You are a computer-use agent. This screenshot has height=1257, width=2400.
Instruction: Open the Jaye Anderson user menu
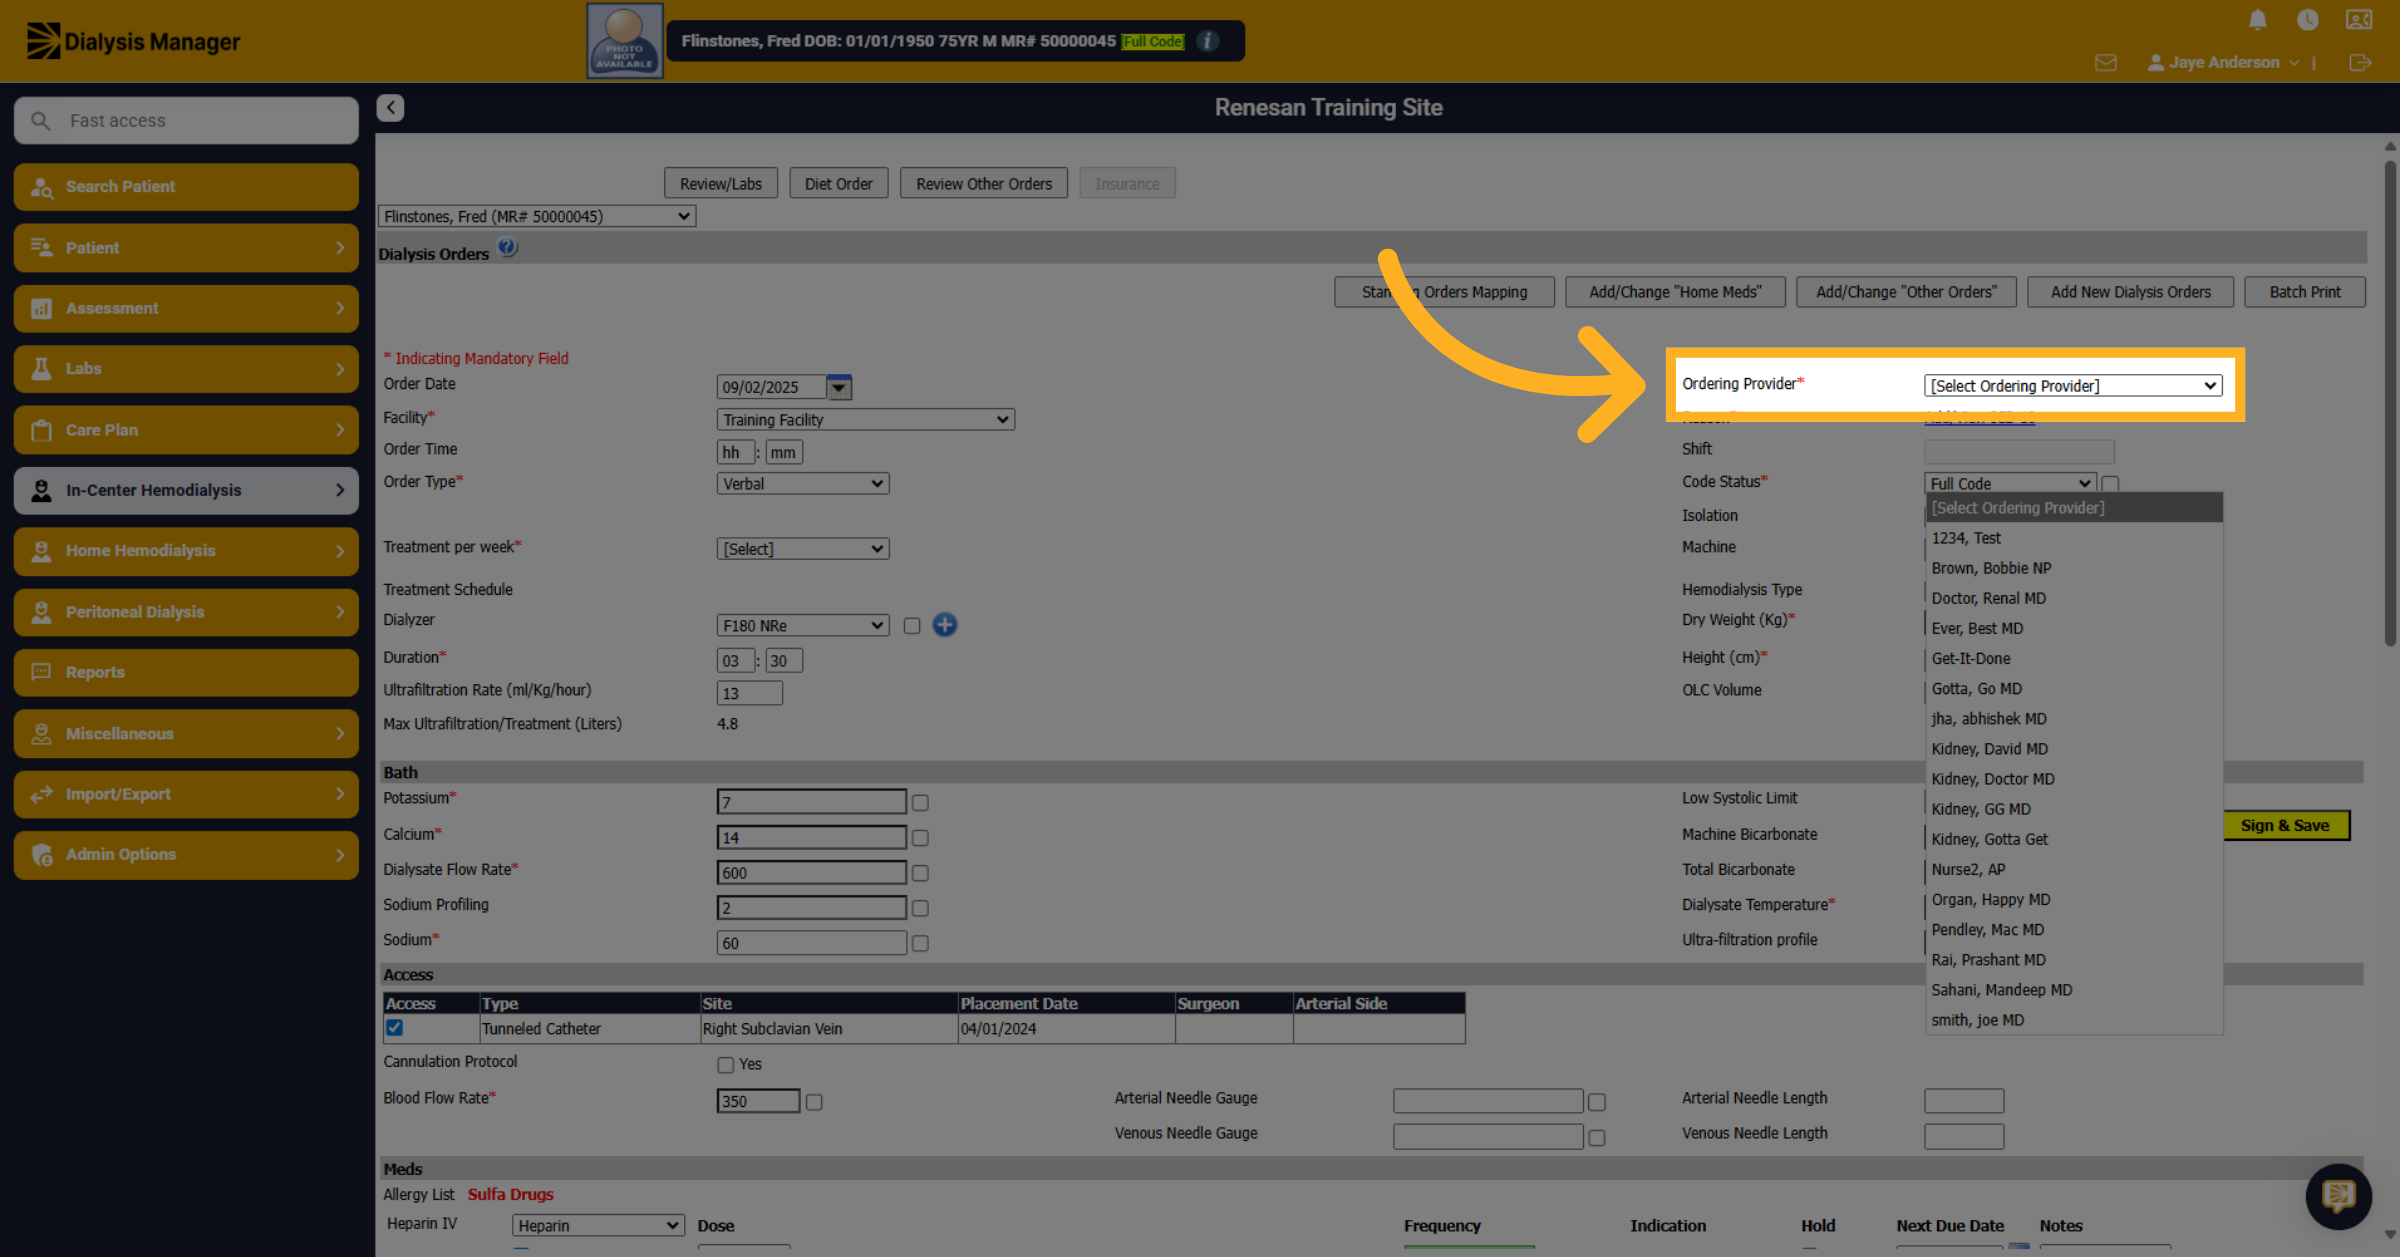(2225, 62)
